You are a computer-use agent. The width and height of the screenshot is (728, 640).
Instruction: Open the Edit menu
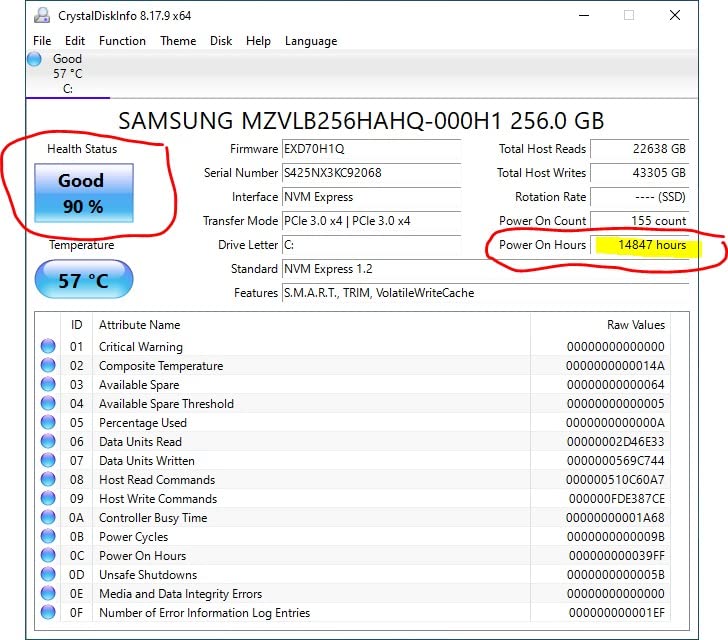(x=75, y=41)
